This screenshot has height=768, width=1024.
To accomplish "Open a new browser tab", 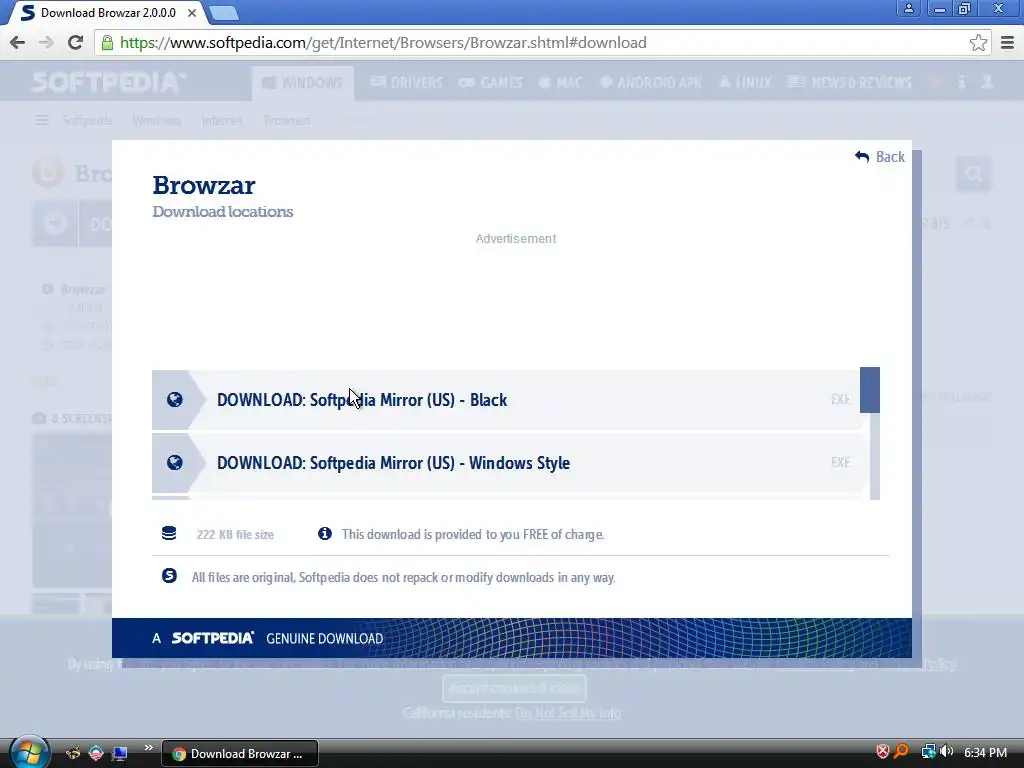I will pos(225,12).
